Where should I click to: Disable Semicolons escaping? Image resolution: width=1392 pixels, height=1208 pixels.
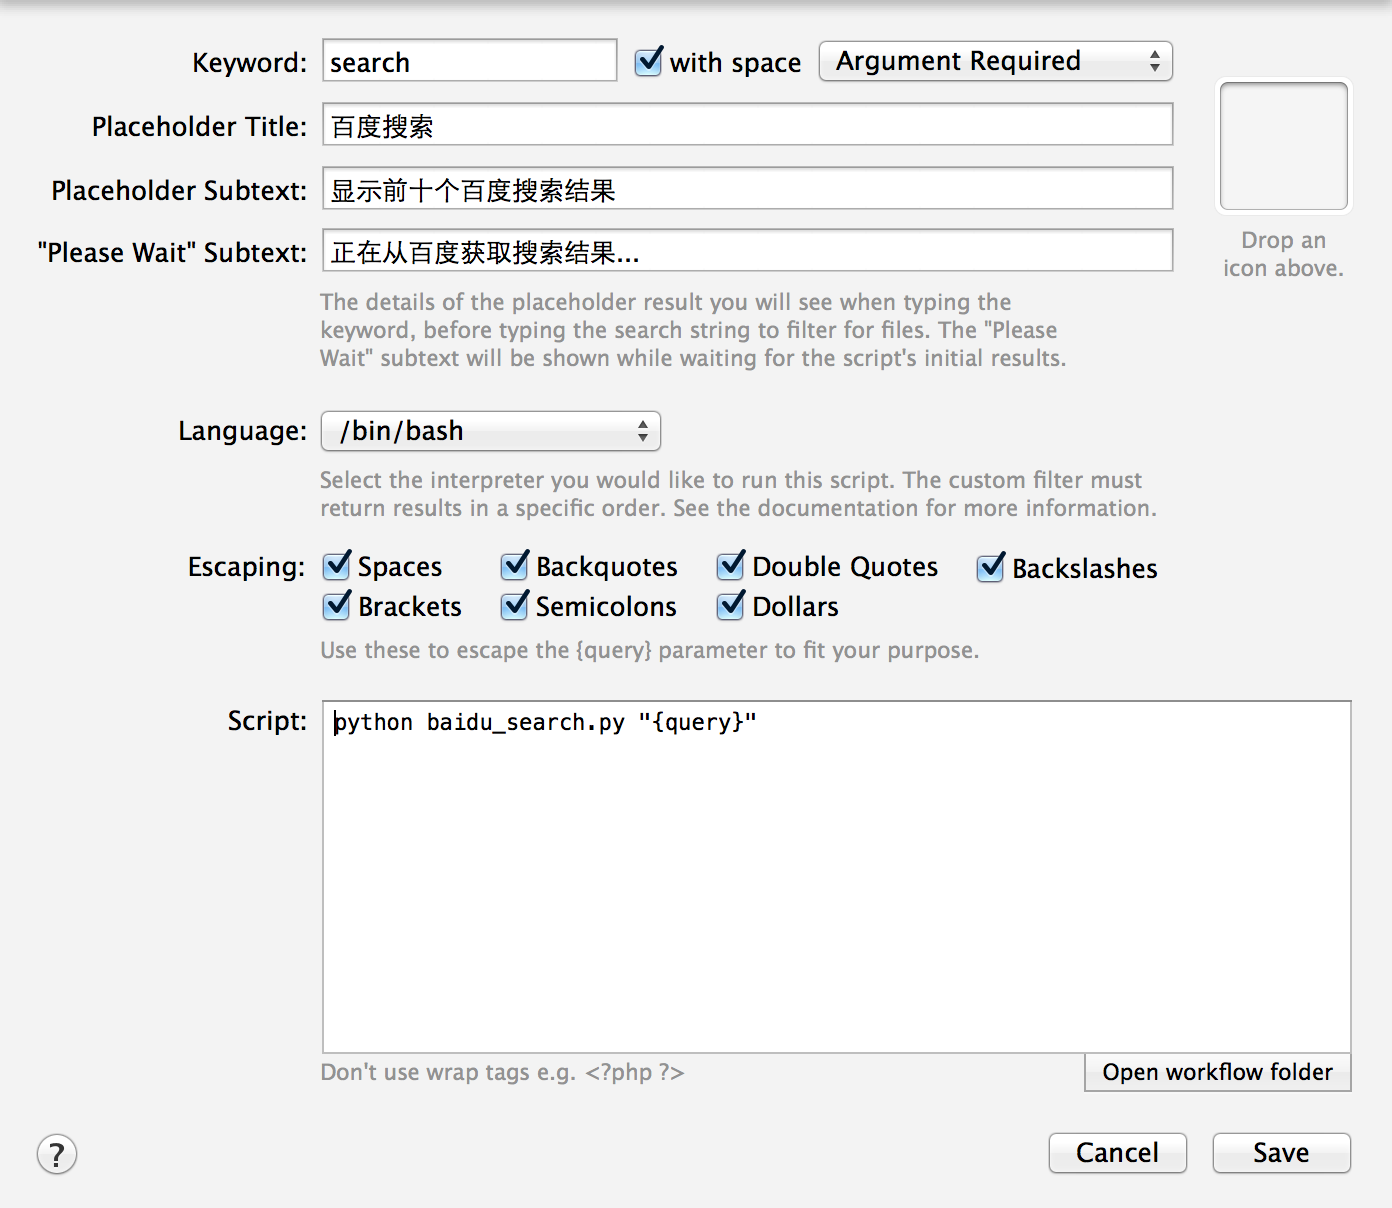pyautogui.click(x=515, y=606)
